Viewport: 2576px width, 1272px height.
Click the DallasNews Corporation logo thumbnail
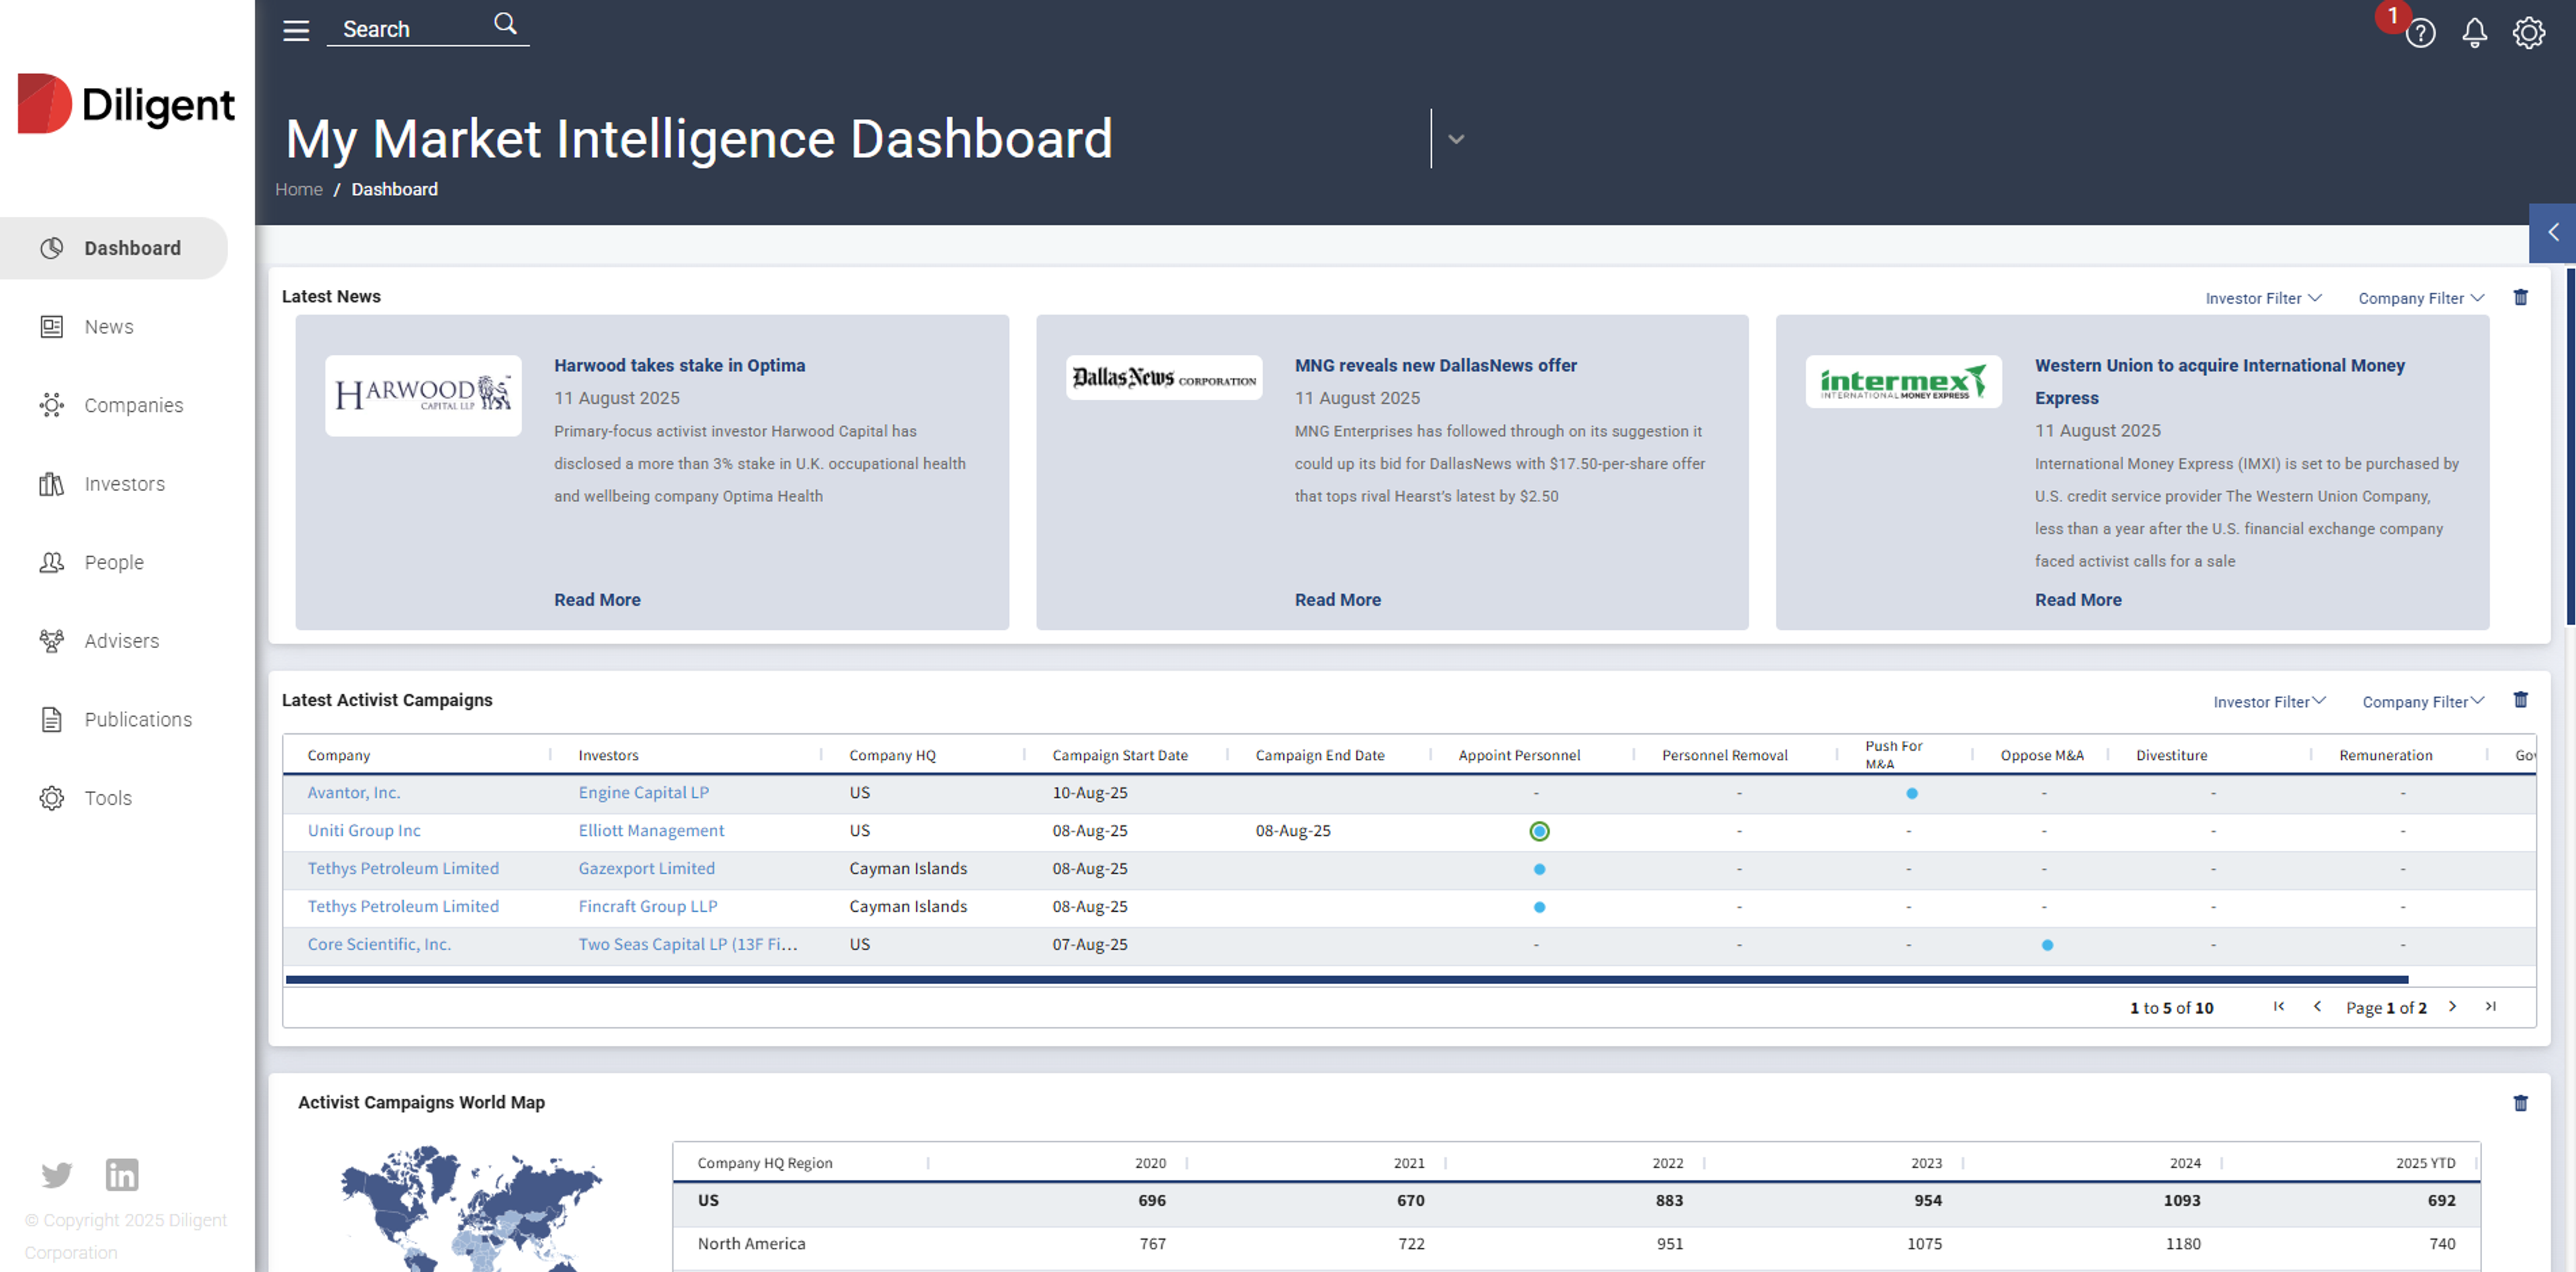(1164, 378)
